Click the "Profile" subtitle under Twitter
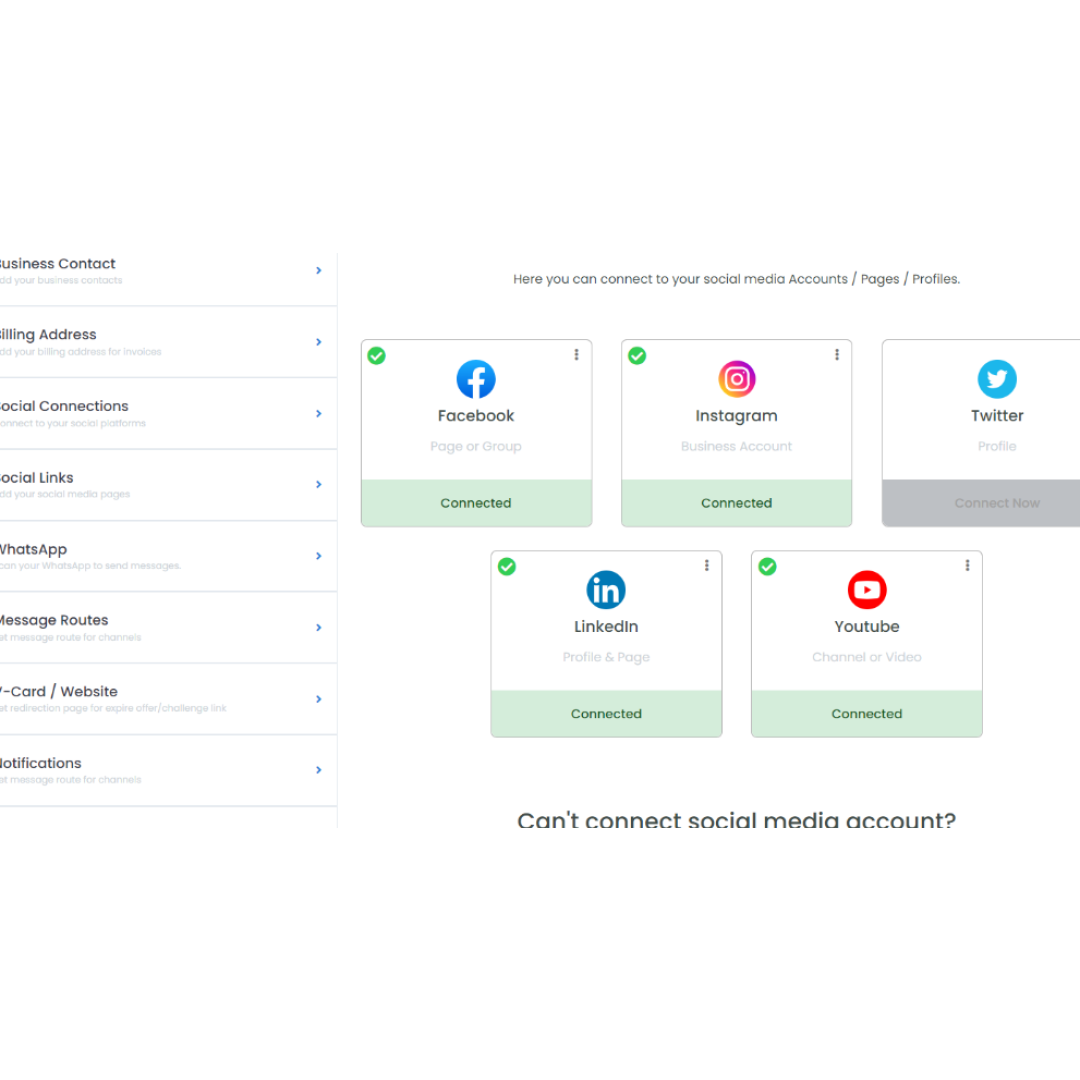The width and height of the screenshot is (1080, 1080). click(x=997, y=446)
